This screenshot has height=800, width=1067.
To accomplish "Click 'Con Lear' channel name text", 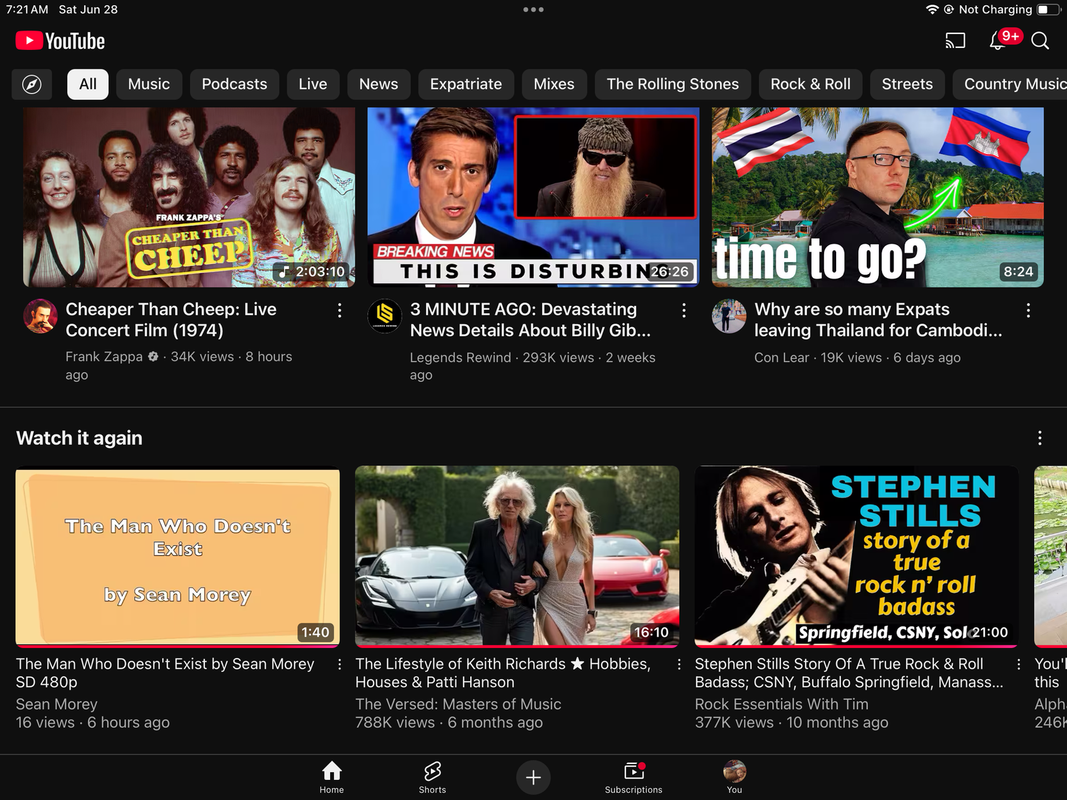I will 781,357.
